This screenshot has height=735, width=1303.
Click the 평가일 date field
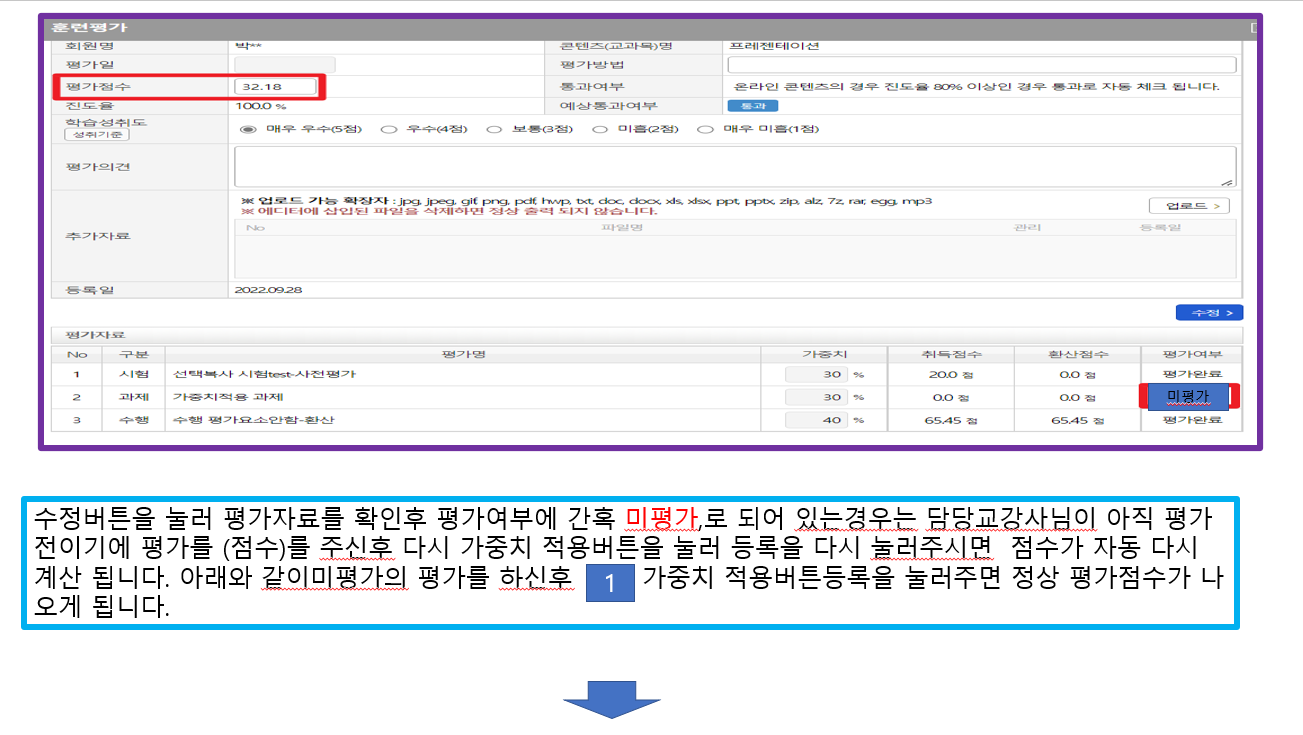pyautogui.click(x=284, y=65)
